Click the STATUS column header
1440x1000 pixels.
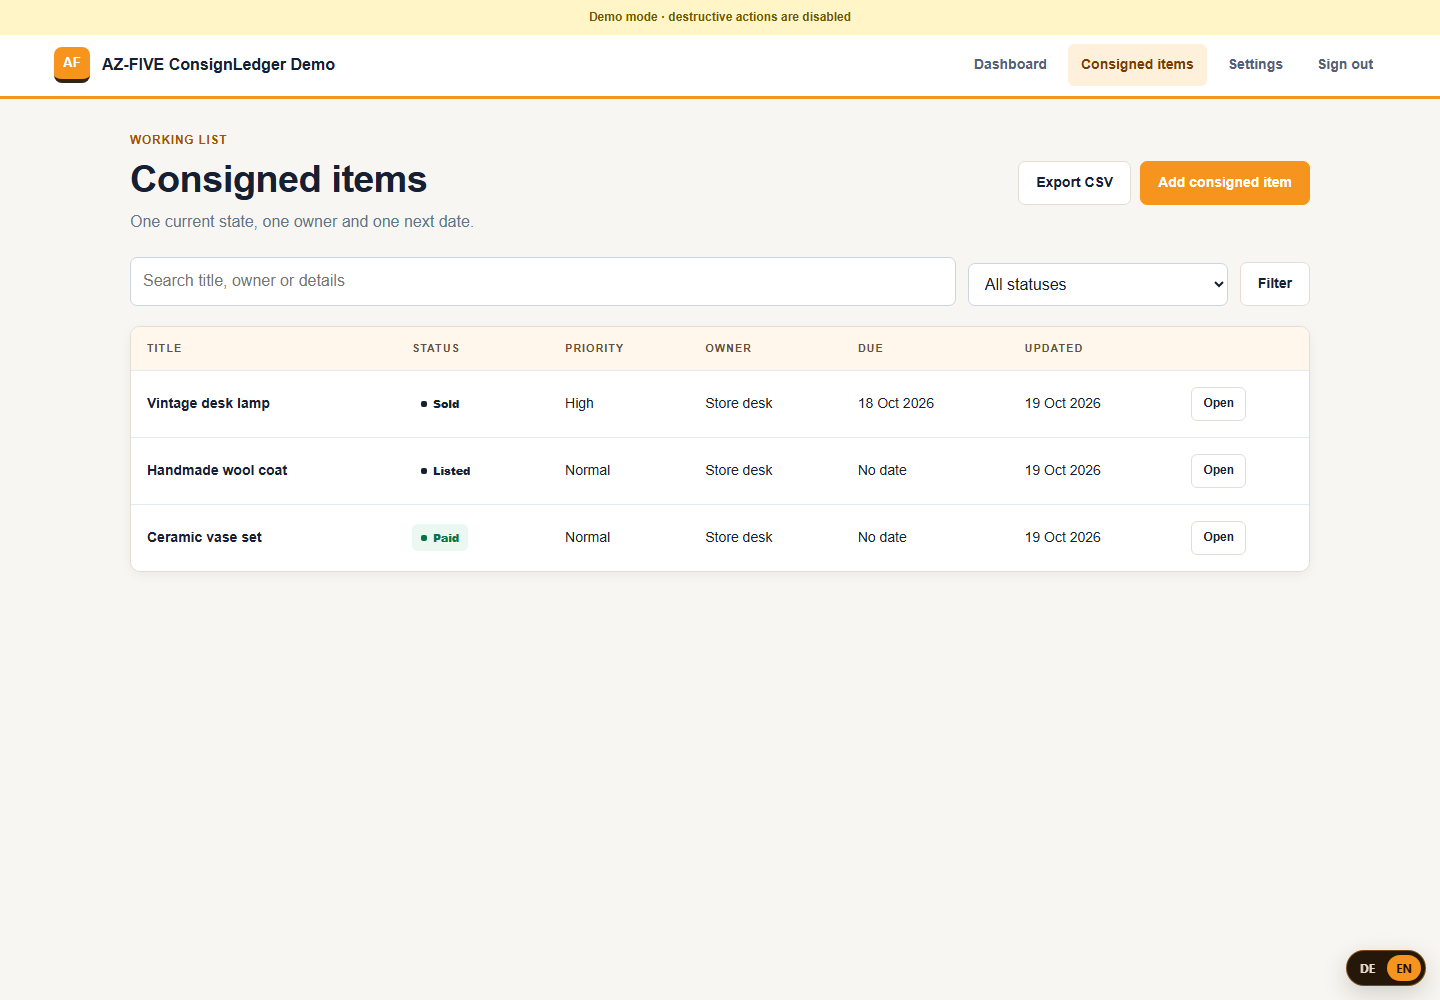pos(436,348)
